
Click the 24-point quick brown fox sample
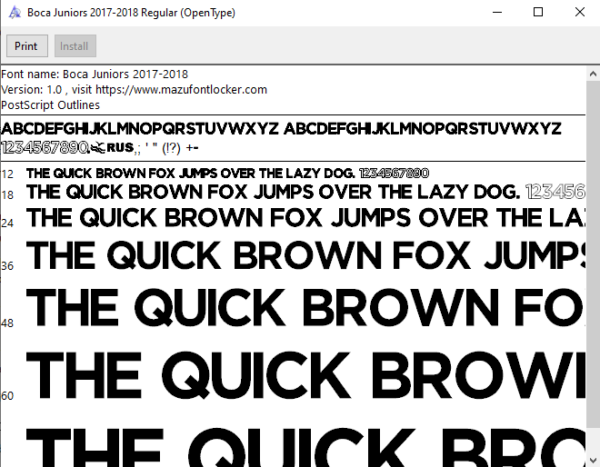coord(306,218)
